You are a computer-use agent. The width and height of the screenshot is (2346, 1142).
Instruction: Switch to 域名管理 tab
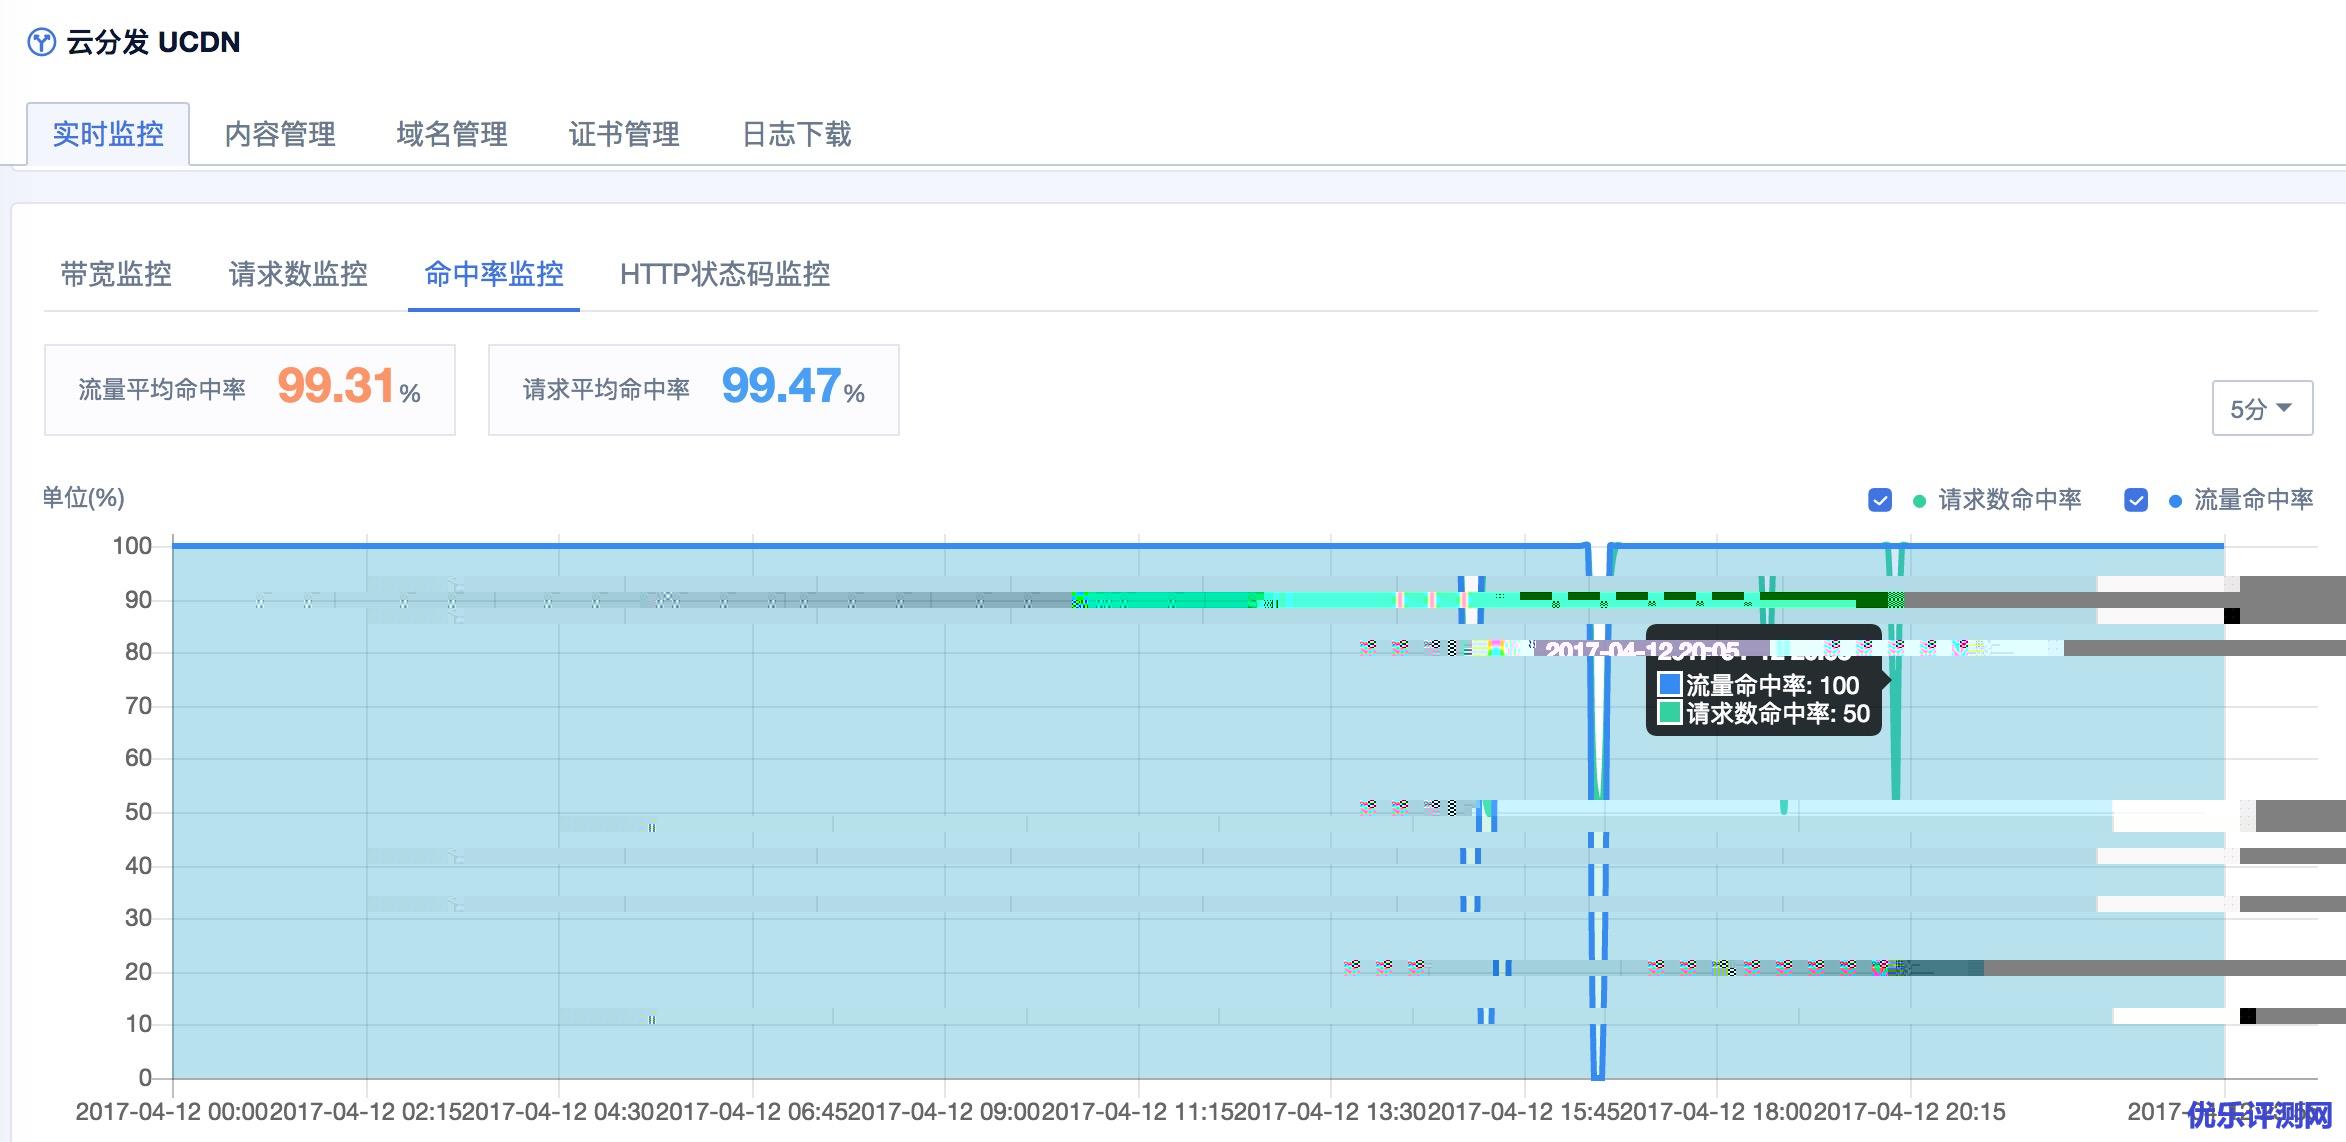452,134
